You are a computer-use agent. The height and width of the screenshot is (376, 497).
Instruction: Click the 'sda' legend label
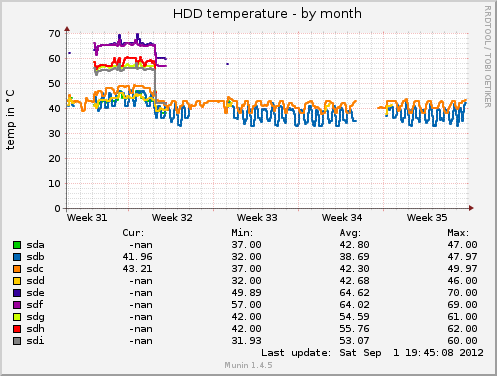pyautogui.click(x=35, y=245)
